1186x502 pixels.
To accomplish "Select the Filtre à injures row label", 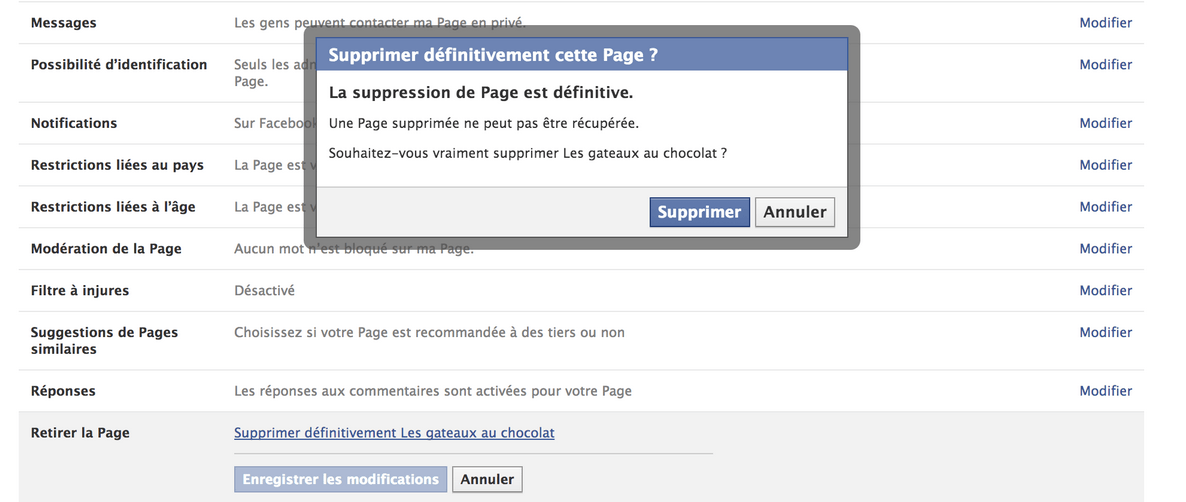I will pyautogui.click(x=80, y=291).
